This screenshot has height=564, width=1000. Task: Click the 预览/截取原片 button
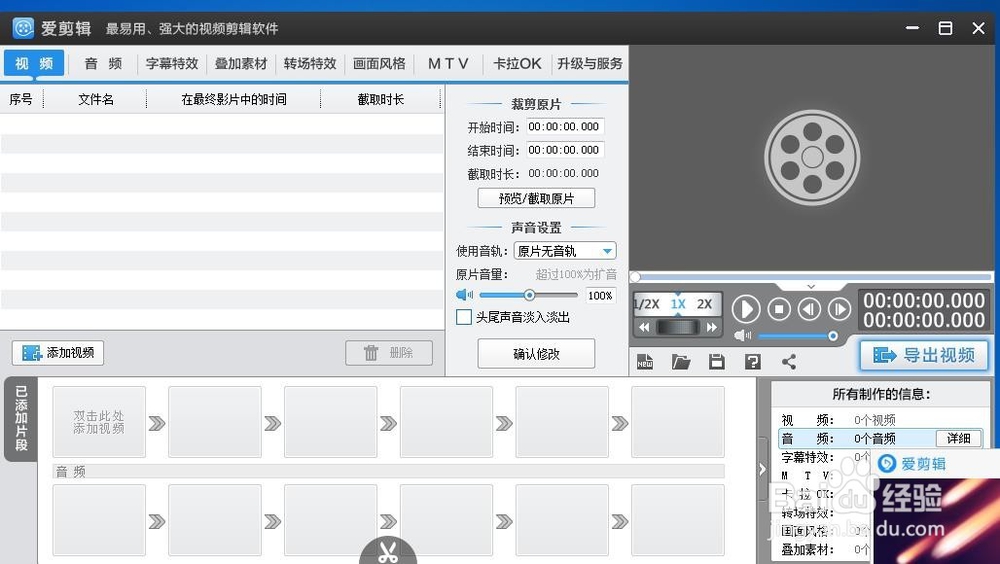(x=536, y=198)
